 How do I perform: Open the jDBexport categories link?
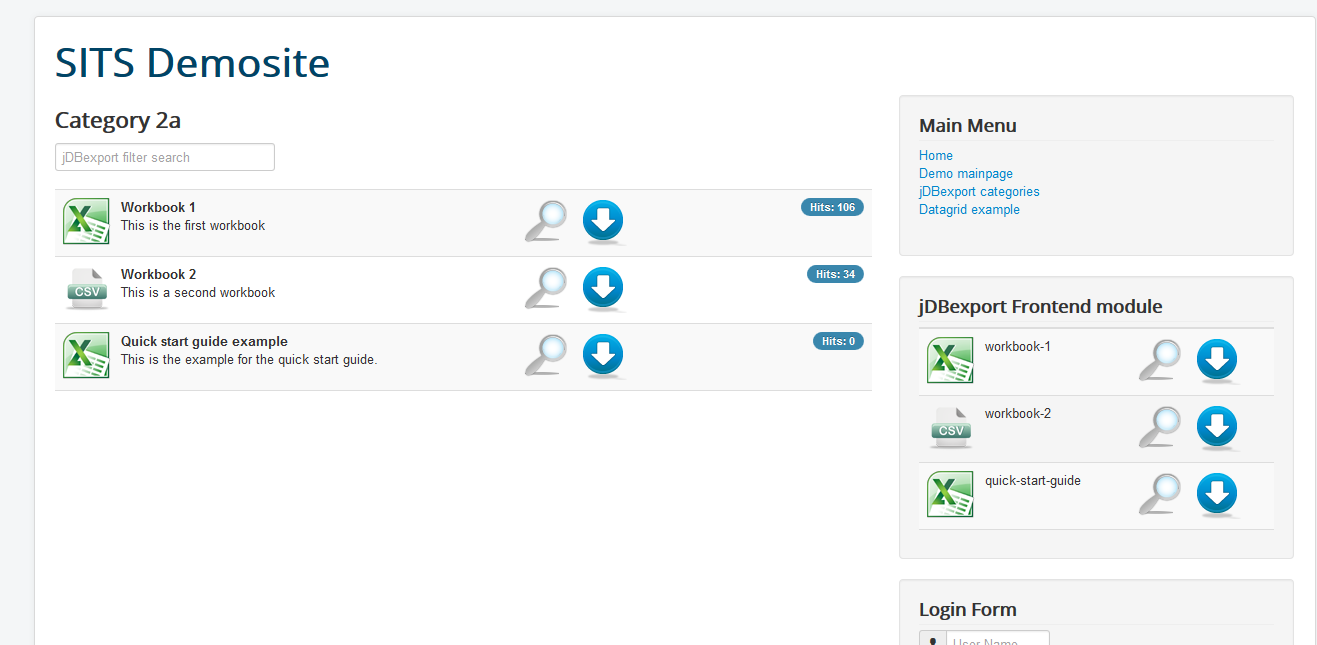pyautogui.click(x=979, y=192)
